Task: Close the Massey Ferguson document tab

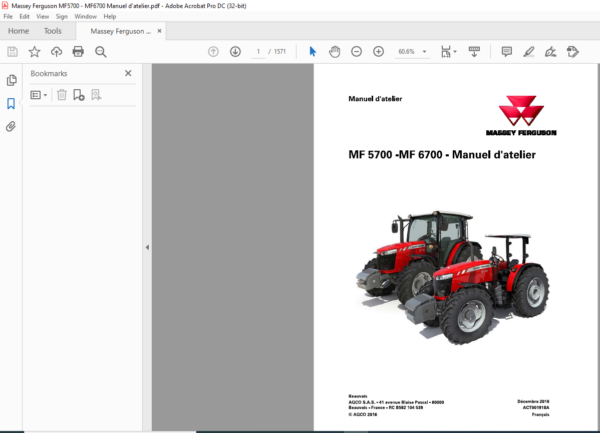Action: (160, 31)
